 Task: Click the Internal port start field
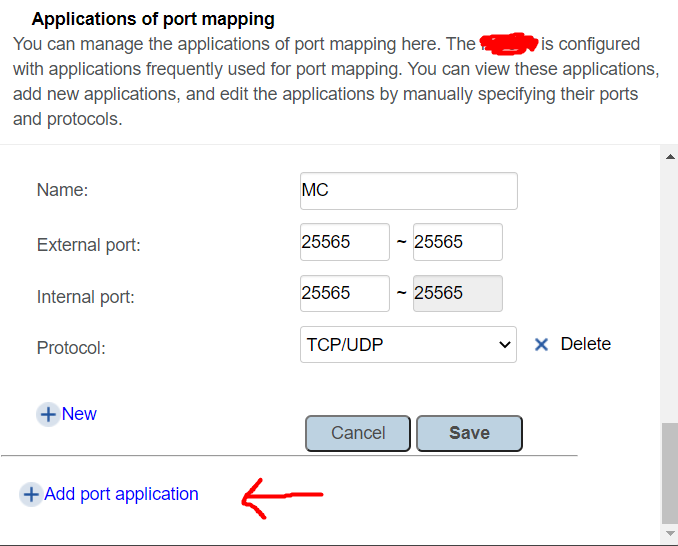pyautogui.click(x=345, y=294)
